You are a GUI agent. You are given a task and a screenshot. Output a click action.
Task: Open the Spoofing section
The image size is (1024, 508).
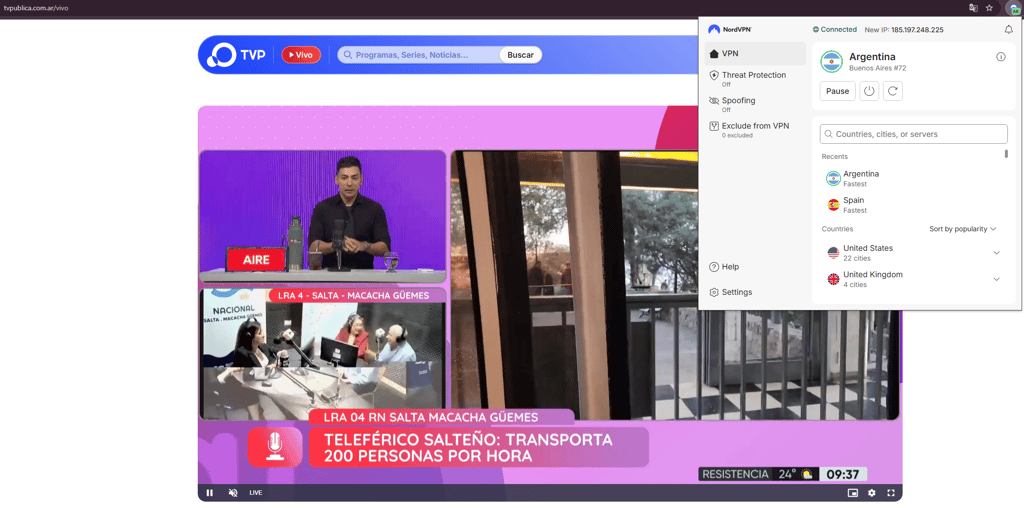click(x=756, y=104)
